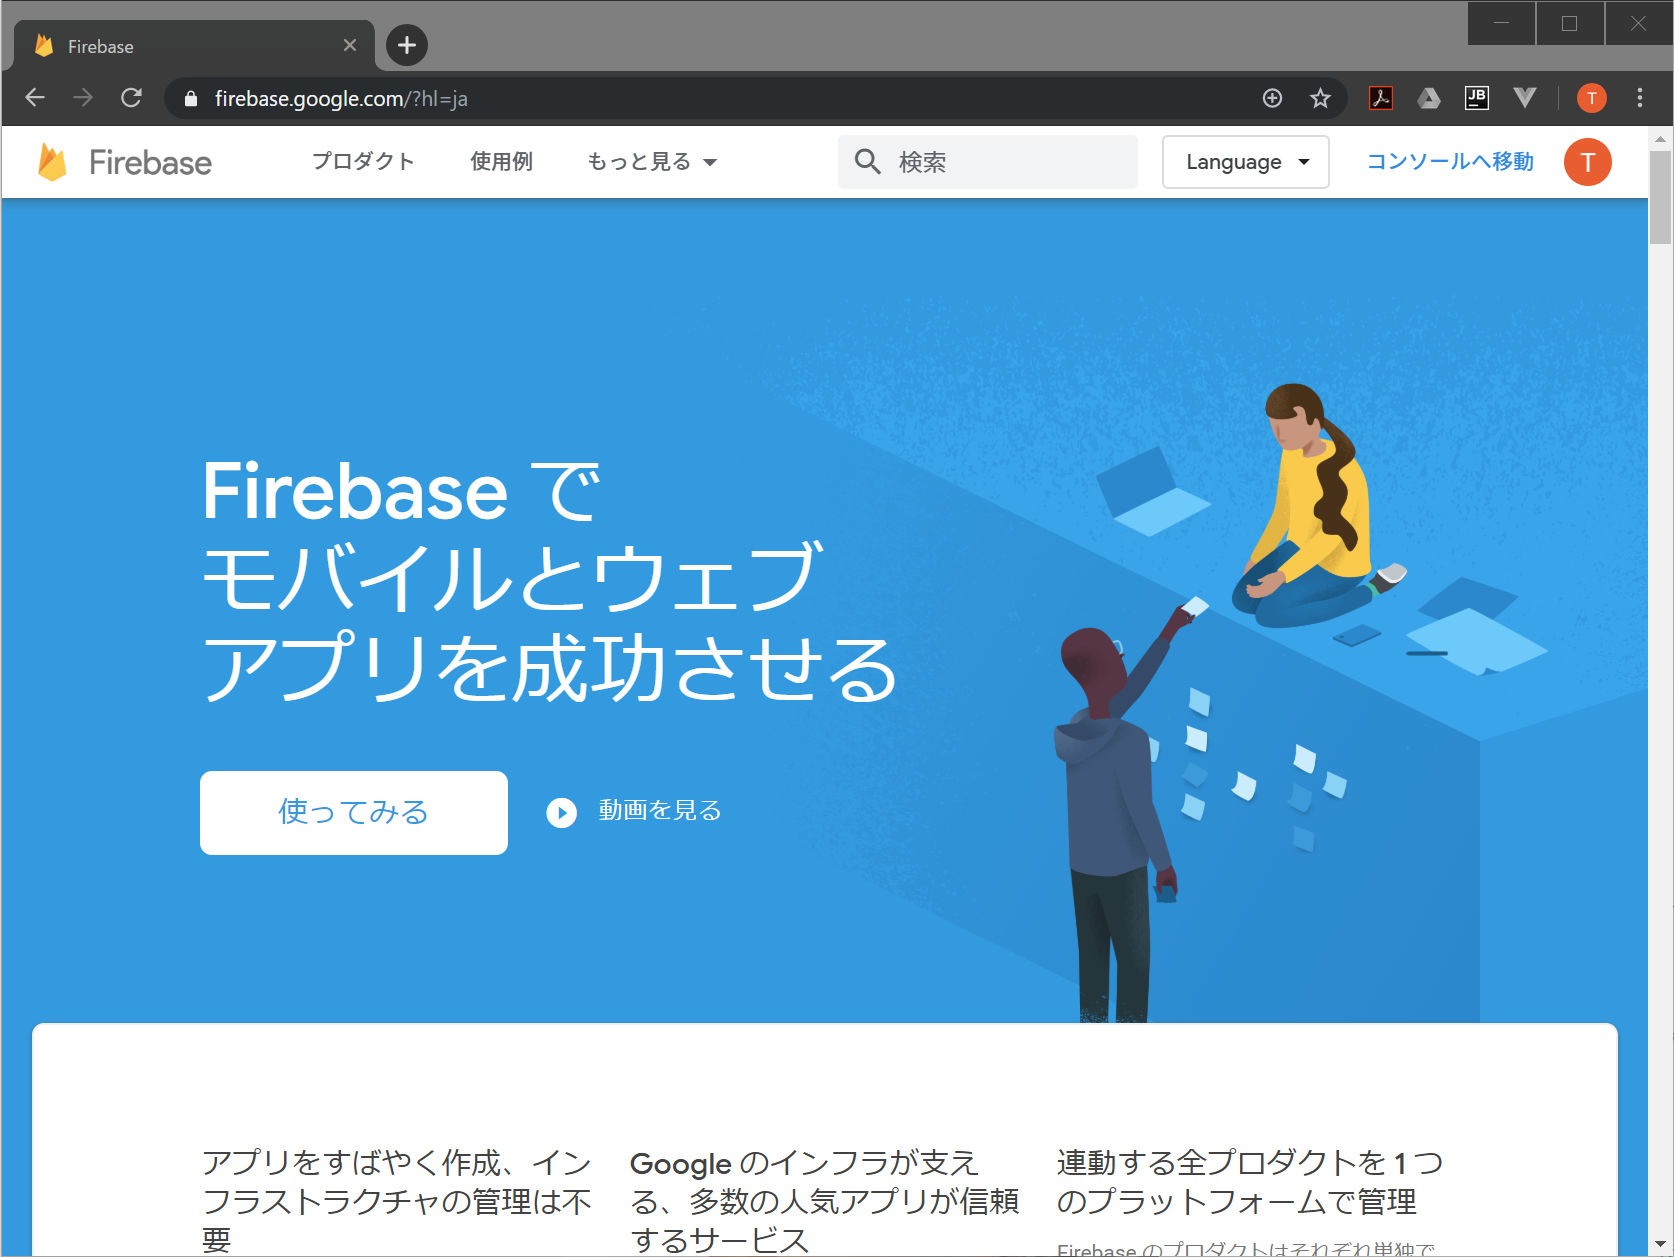This screenshot has width=1674, height=1257.
Task: Click the install plus icon in address bar
Action: pyautogui.click(x=1272, y=98)
